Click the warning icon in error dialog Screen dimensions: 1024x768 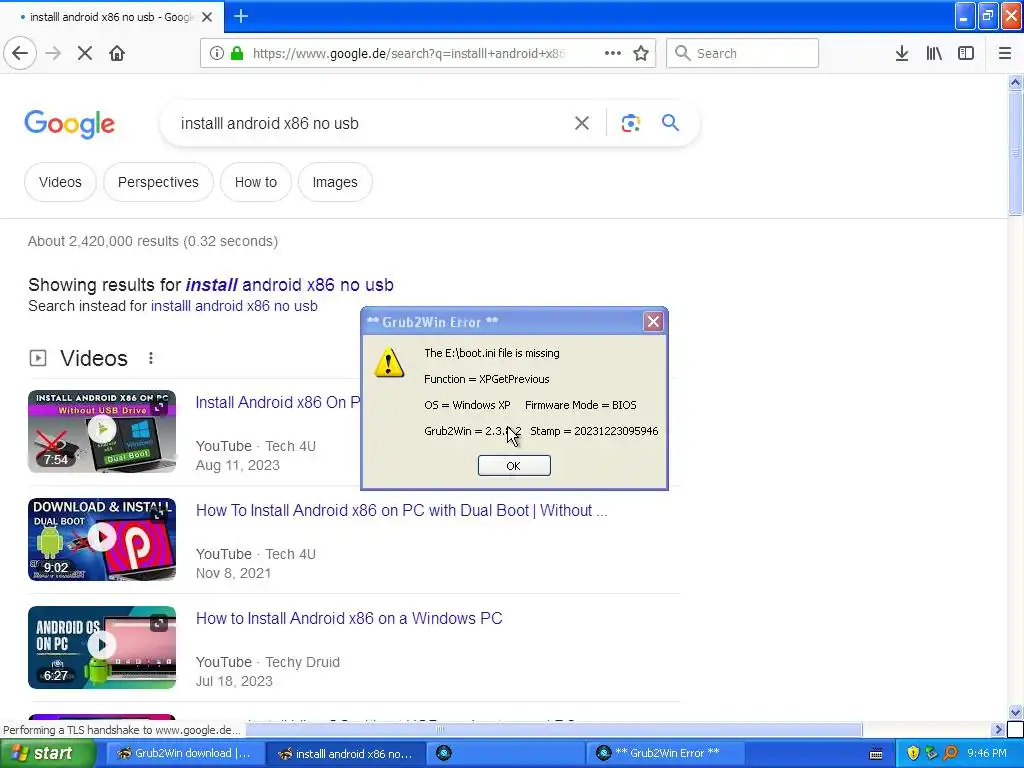pyautogui.click(x=389, y=362)
